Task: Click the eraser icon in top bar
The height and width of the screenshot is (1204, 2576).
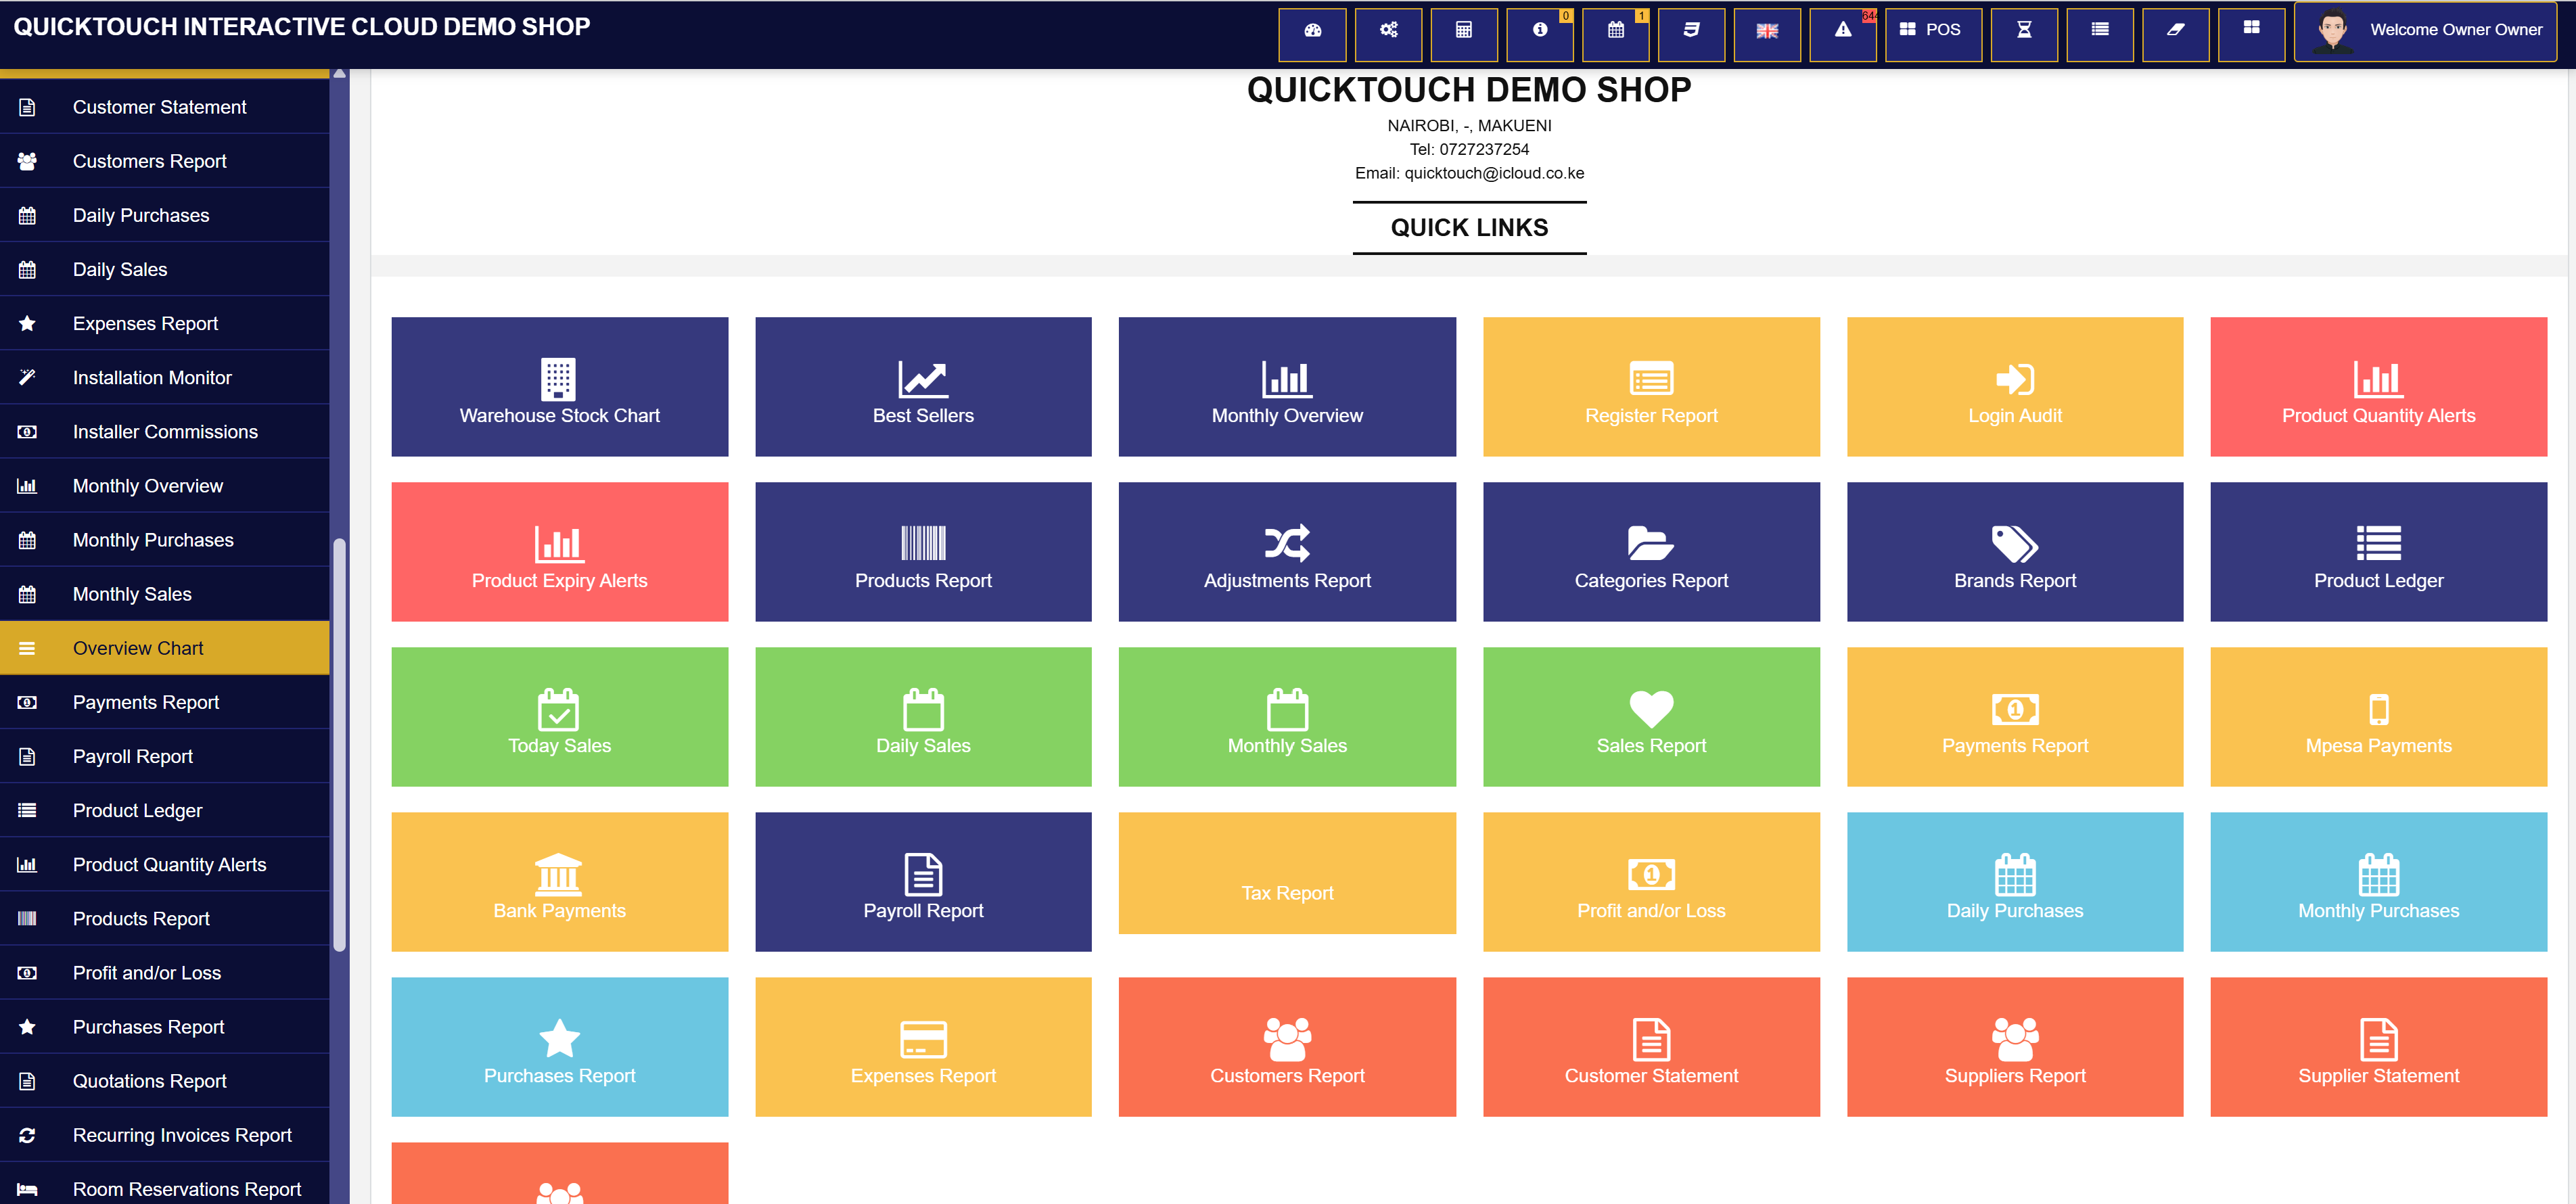Action: pyautogui.click(x=2176, y=34)
